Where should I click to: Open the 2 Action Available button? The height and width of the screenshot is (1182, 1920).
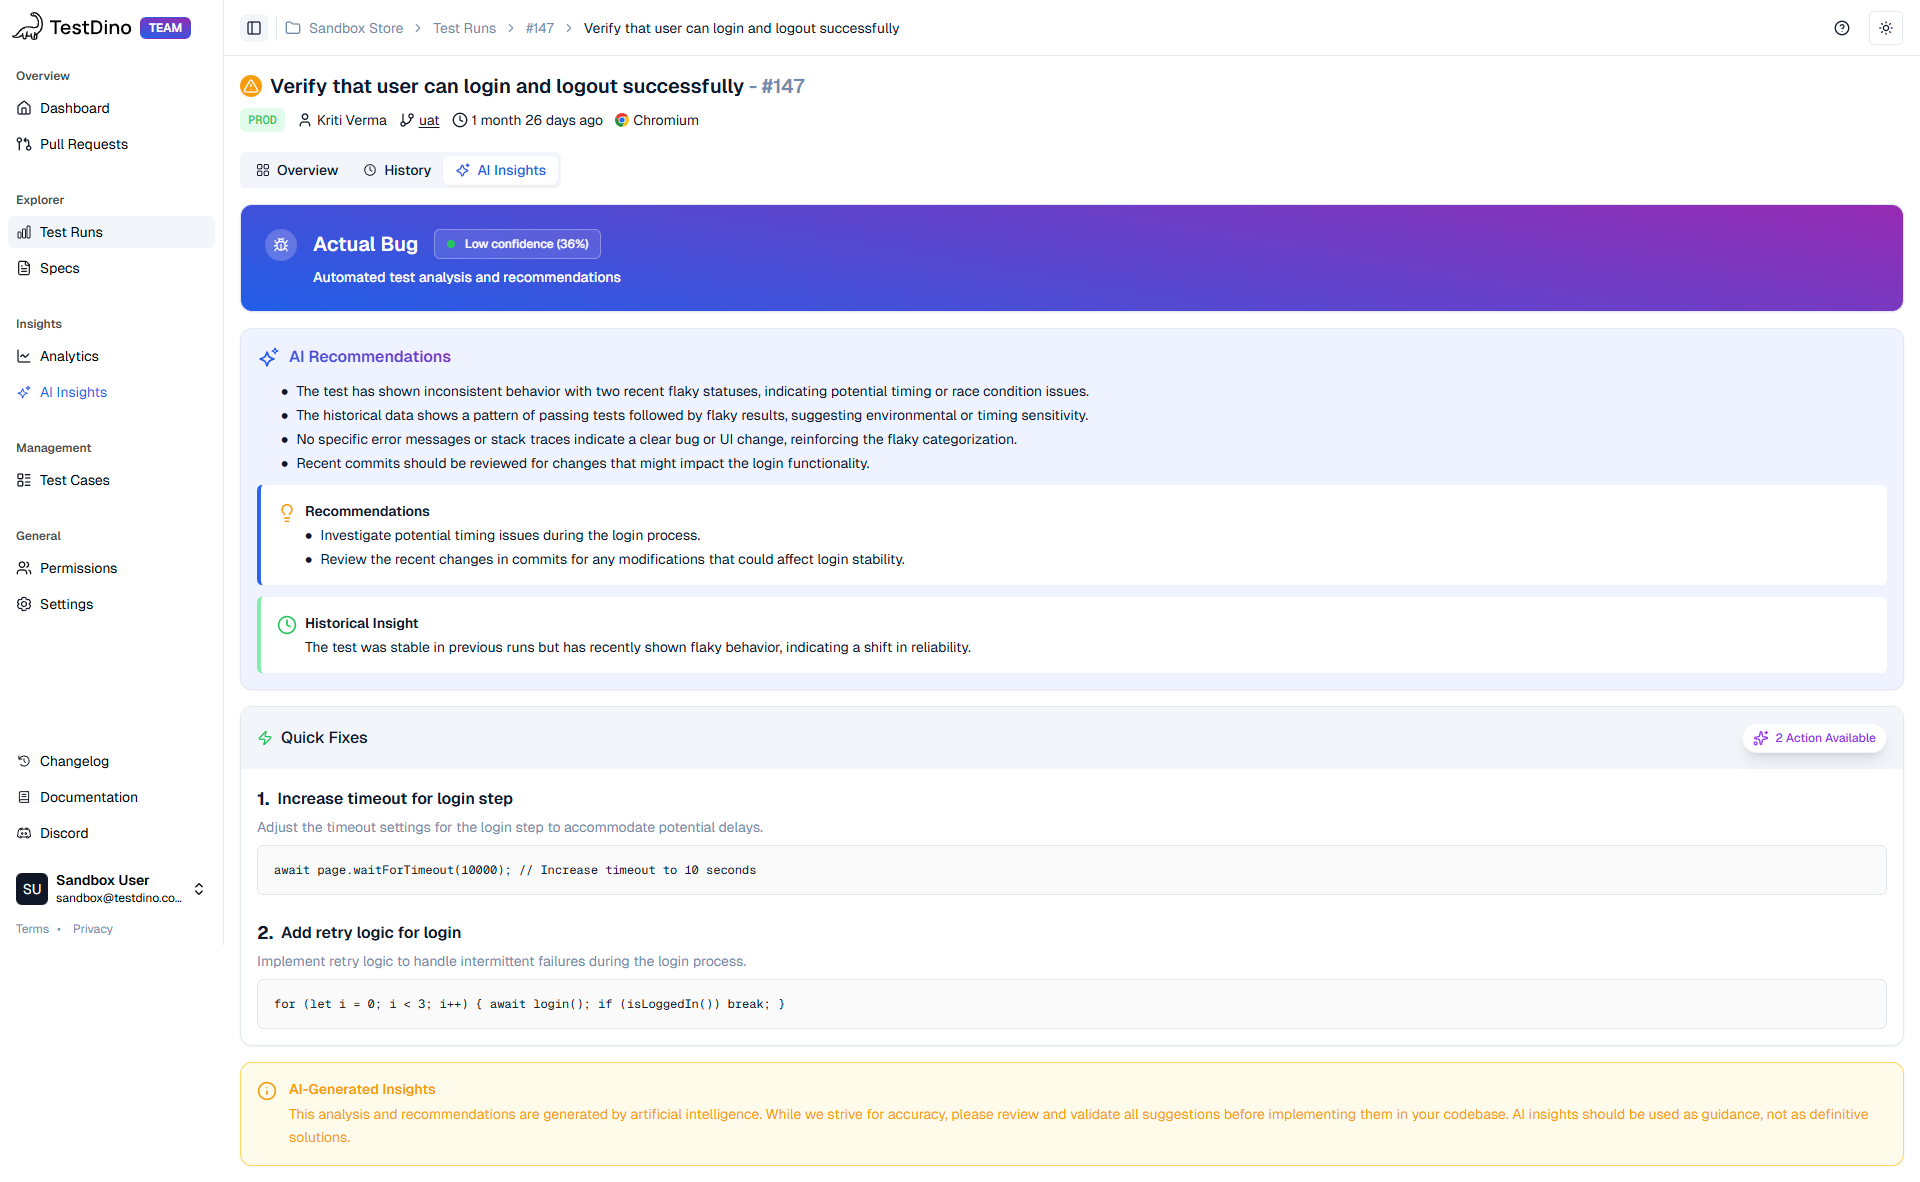[1814, 738]
